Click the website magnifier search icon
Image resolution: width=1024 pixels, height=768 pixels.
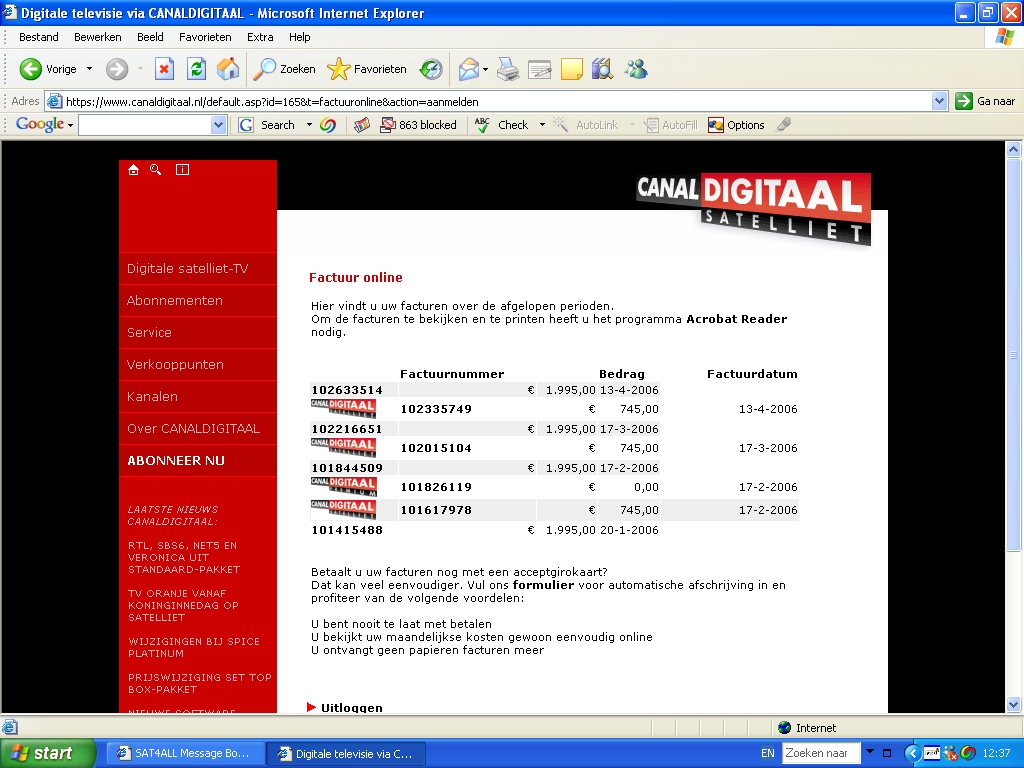point(155,170)
